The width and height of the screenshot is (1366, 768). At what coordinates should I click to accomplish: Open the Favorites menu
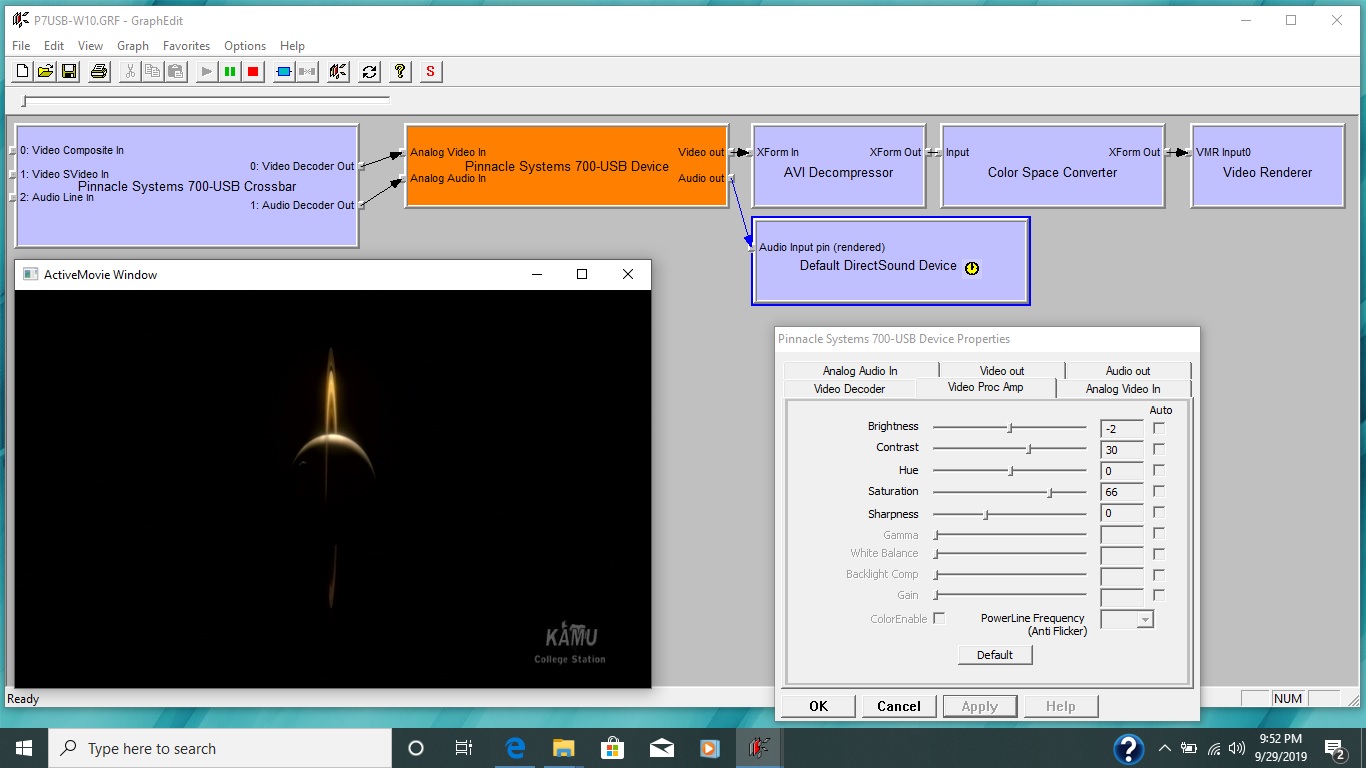(x=186, y=46)
